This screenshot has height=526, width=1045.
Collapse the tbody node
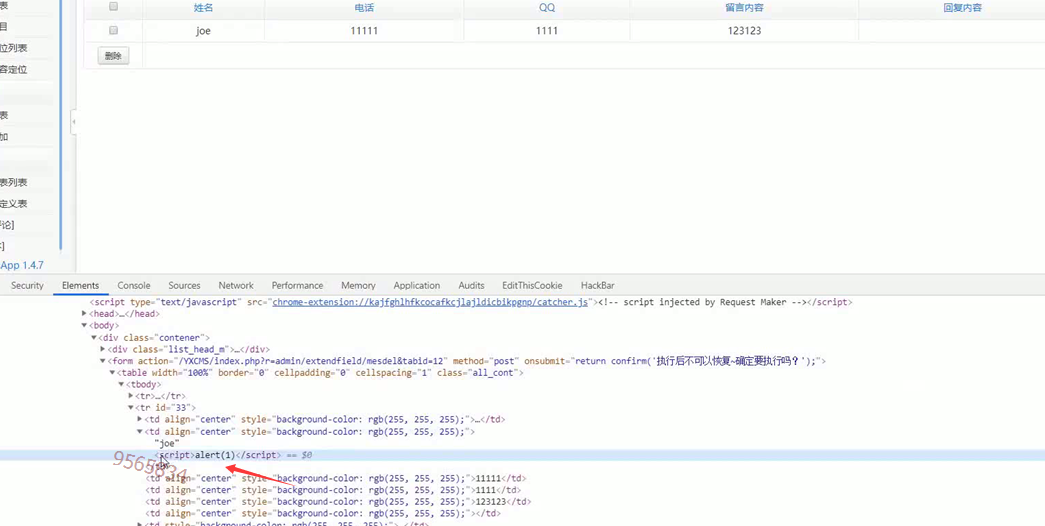[121, 385]
